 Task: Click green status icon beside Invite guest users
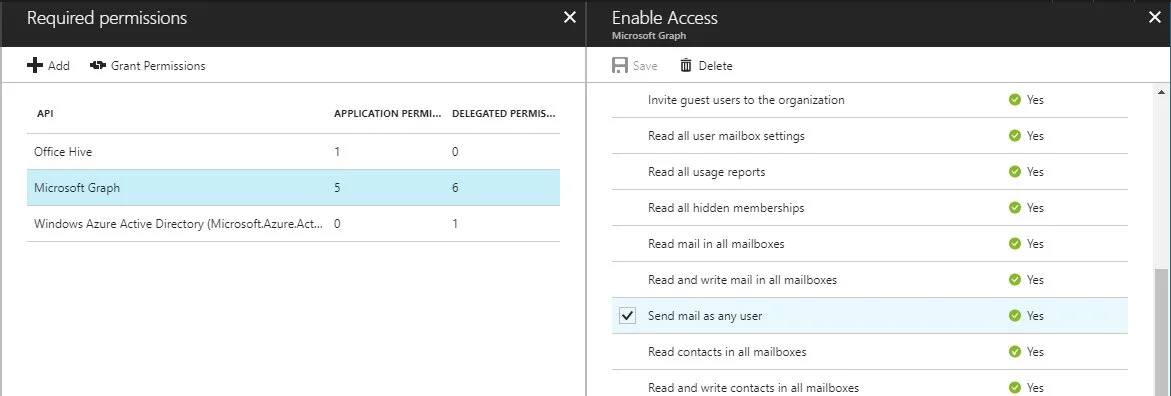coord(1014,99)
